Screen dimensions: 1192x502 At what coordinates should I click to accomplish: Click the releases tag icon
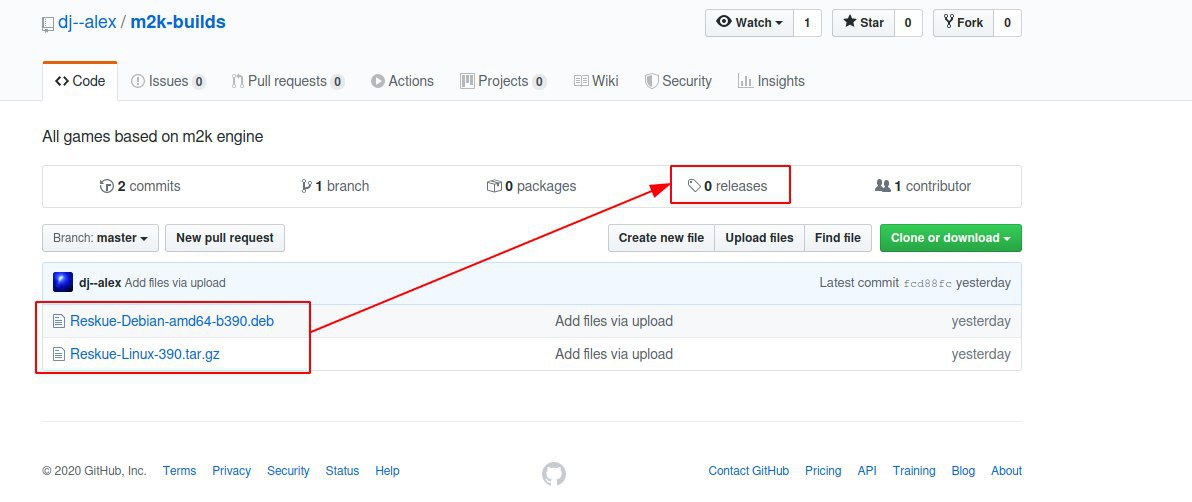click(x=694, y=186)
